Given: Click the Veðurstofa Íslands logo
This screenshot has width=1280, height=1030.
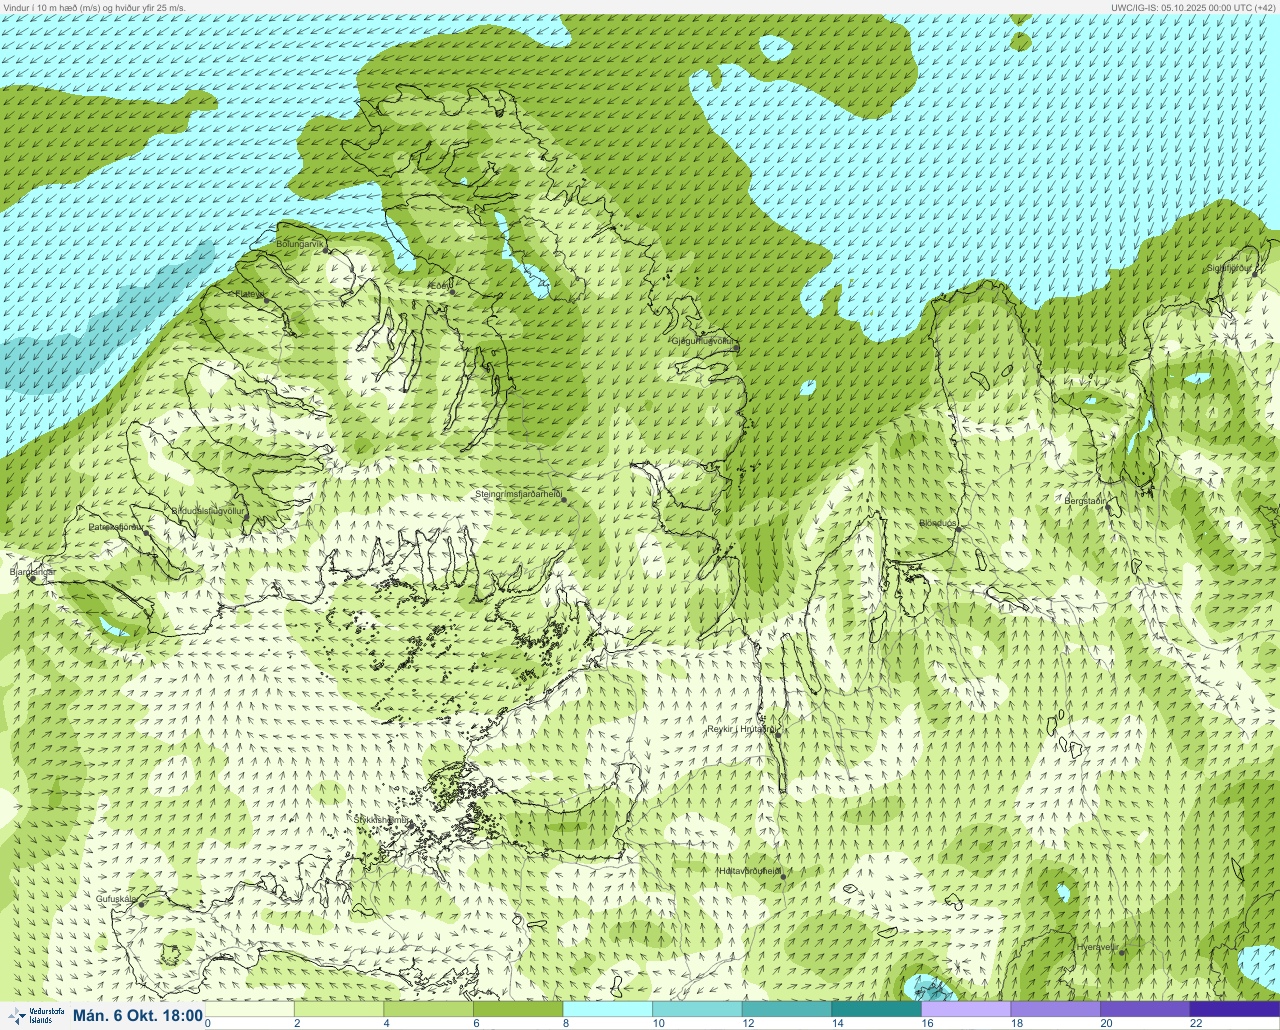Looking at the screenshot, I should [35, 1016].
